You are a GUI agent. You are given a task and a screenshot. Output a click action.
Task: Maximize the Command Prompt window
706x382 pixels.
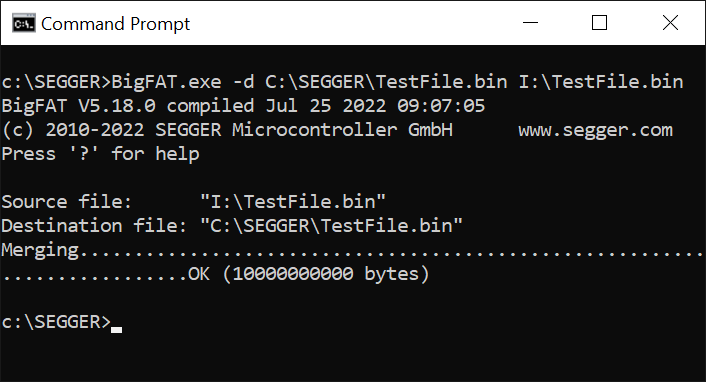(x=599, y=23)
